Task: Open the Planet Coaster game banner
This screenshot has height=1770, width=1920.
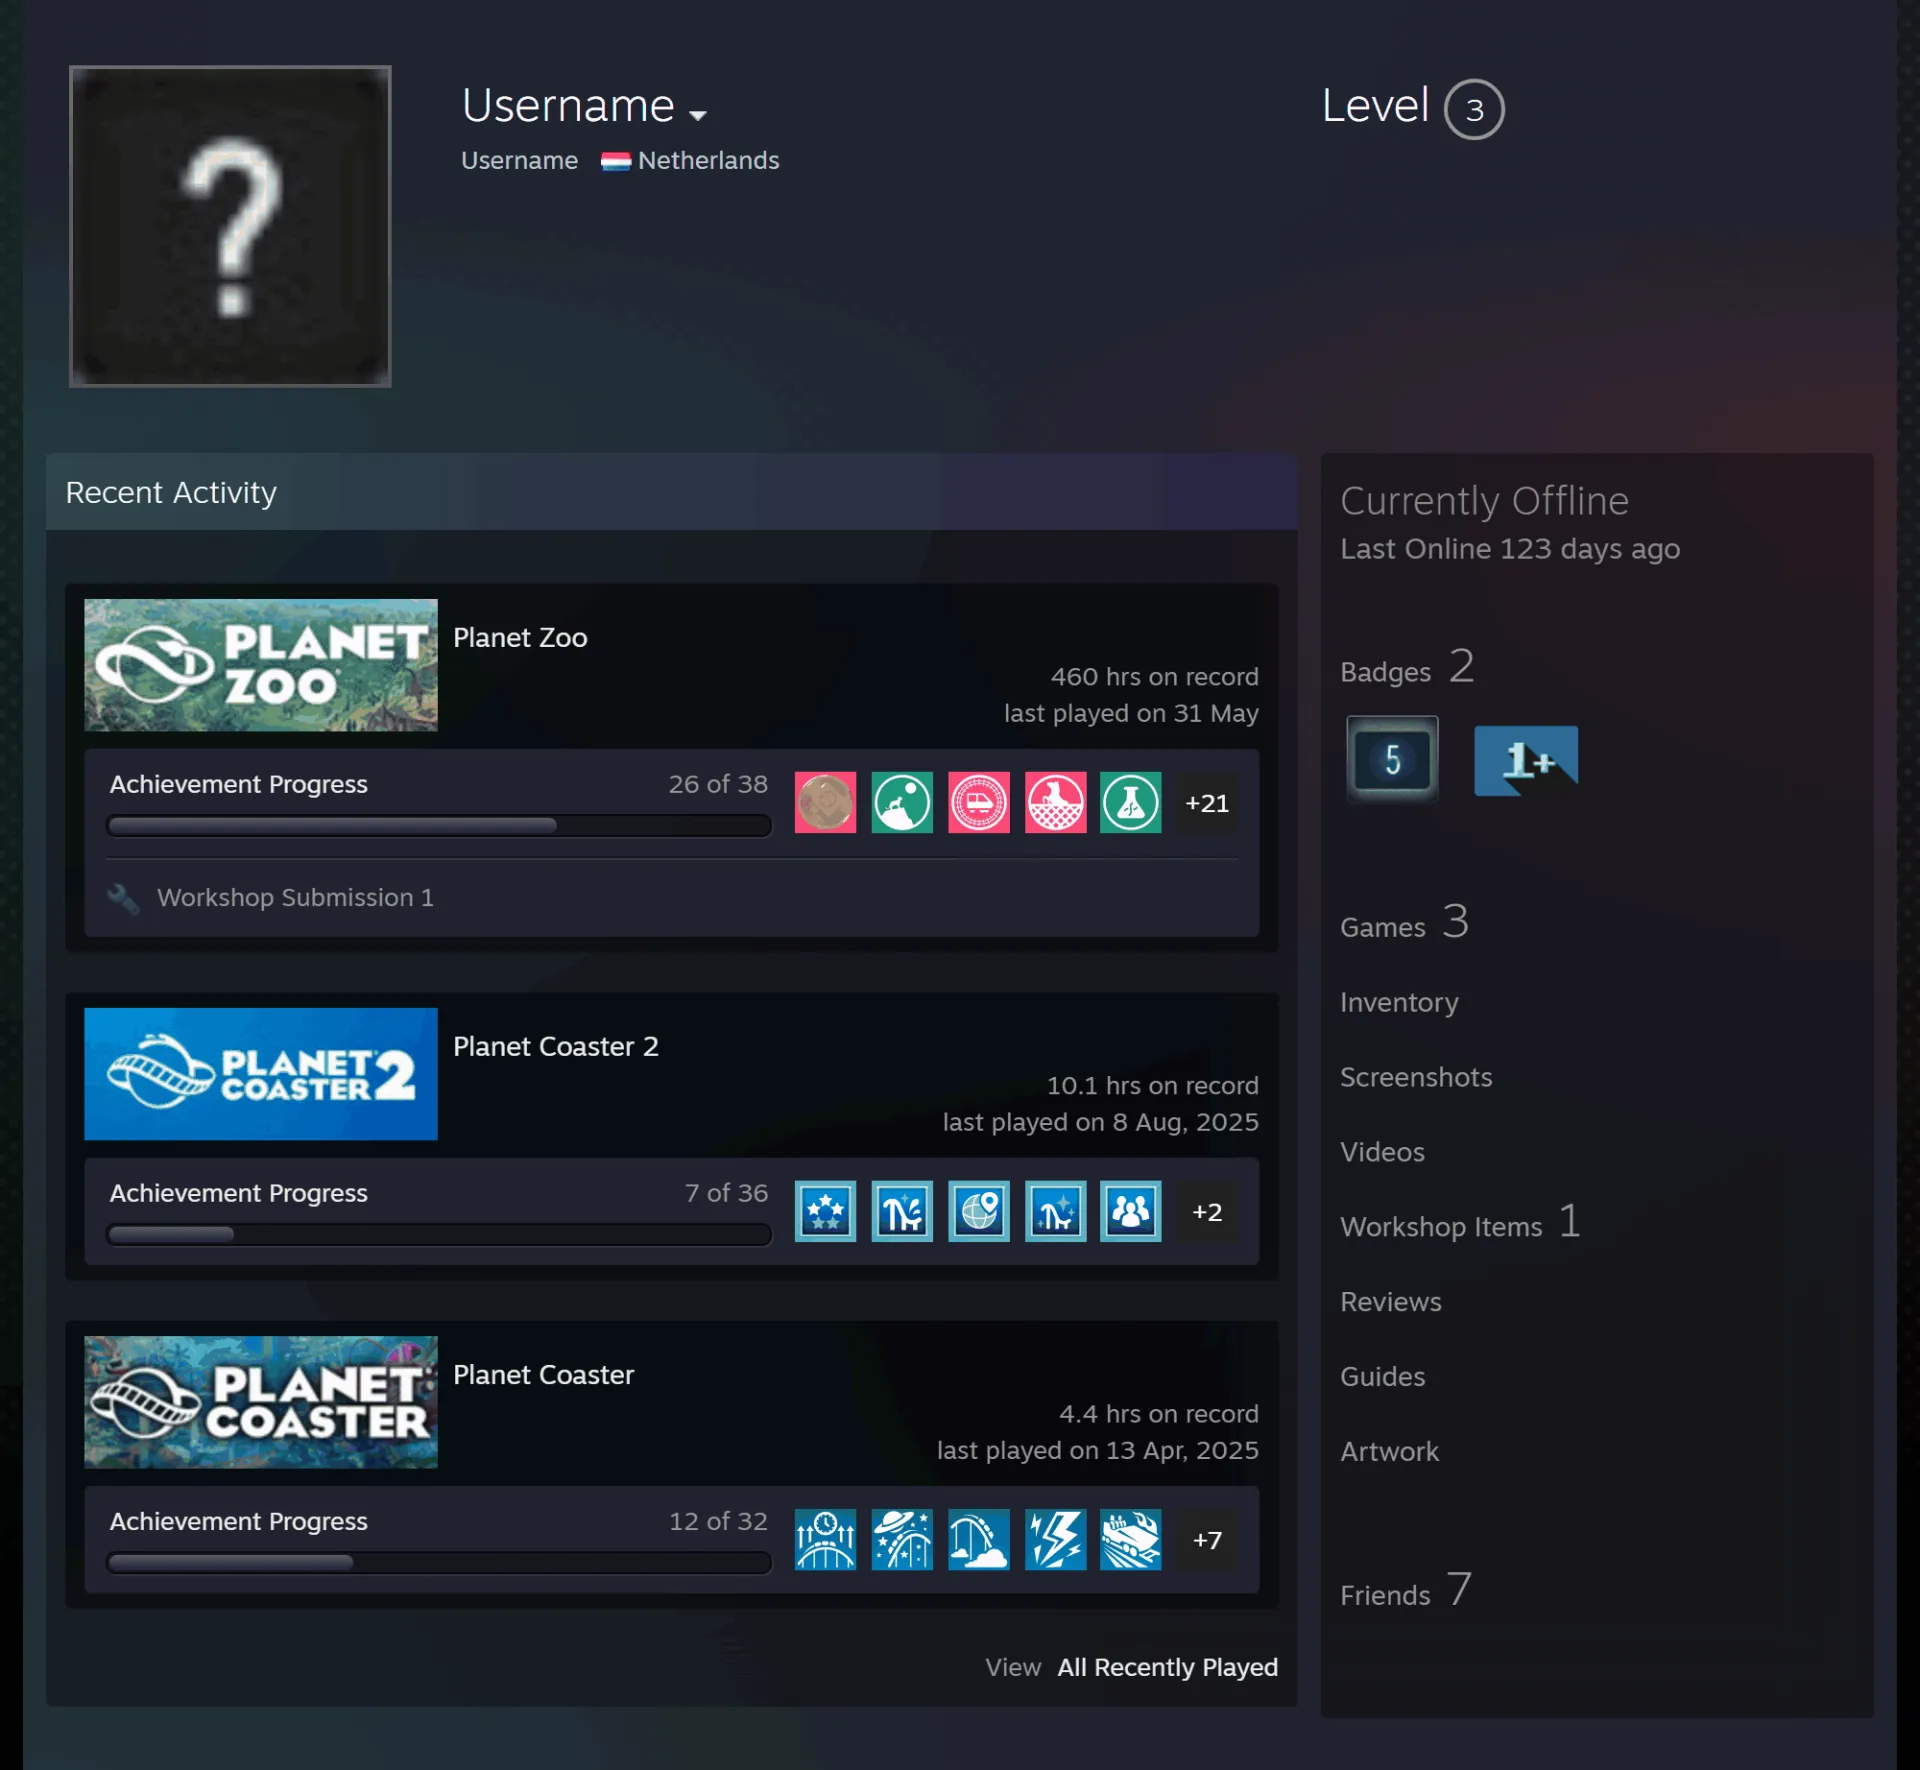Action: coord(261,1402)
